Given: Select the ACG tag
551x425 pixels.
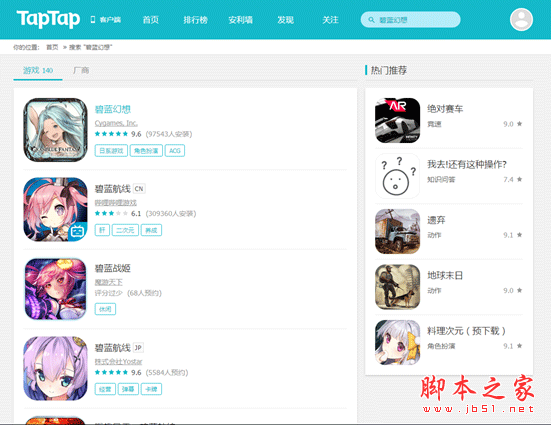Looking at the screenshot, I should (x=175, y=151).
